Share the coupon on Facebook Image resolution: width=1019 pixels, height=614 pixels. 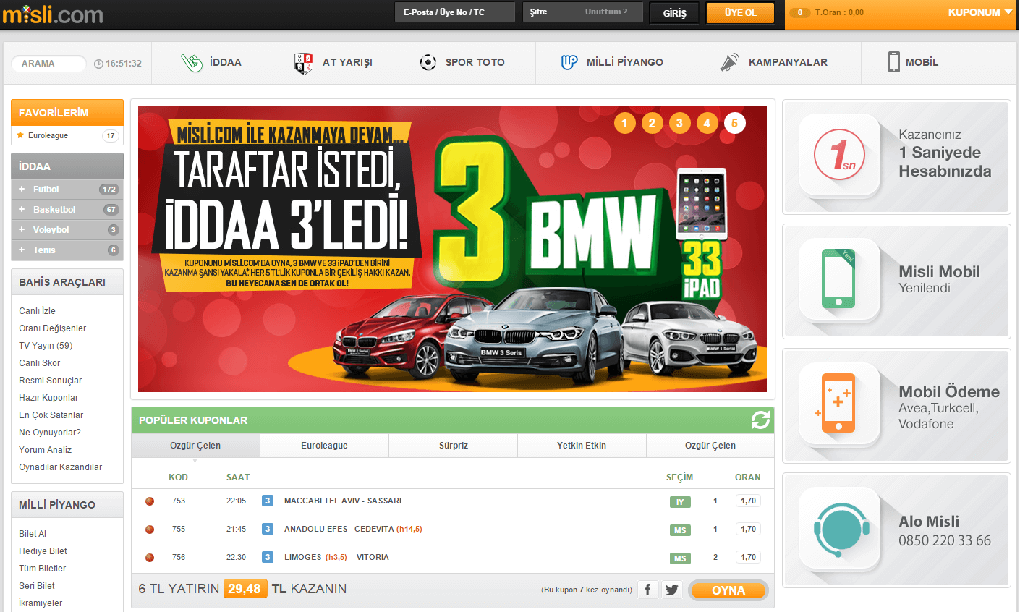648,590
